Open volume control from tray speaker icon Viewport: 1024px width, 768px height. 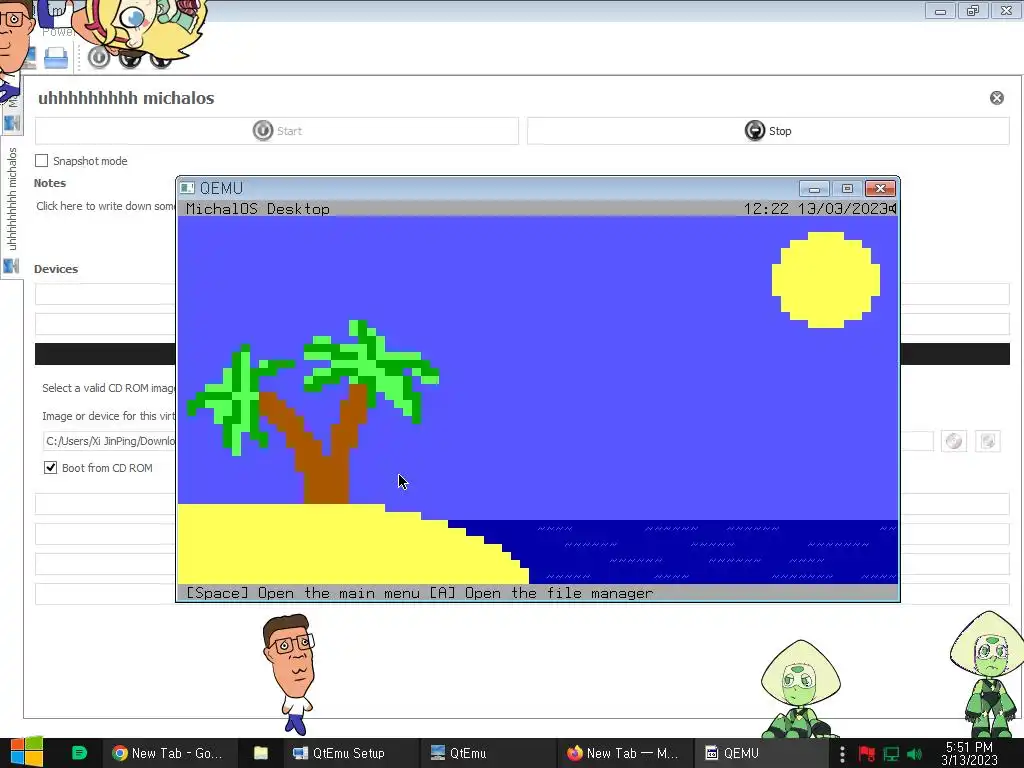[915, 754]
